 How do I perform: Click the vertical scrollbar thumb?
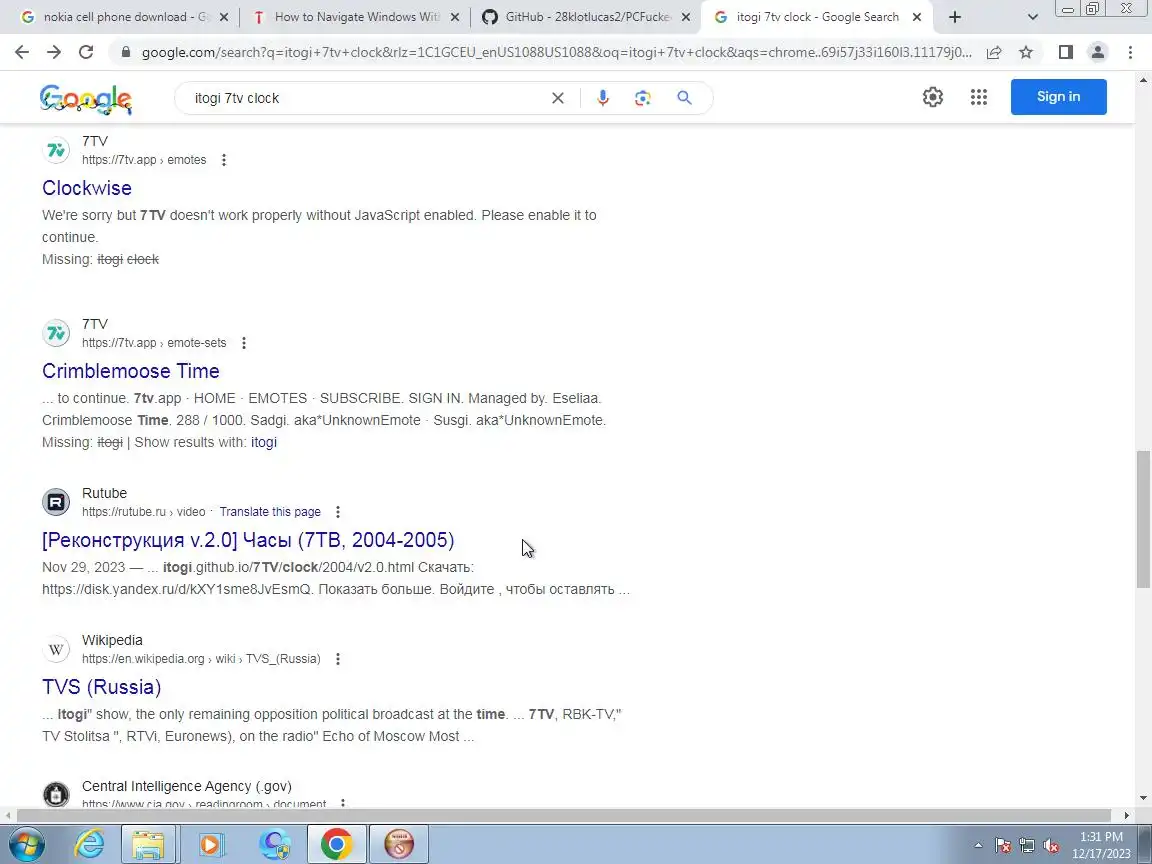tap(1143, 519)
